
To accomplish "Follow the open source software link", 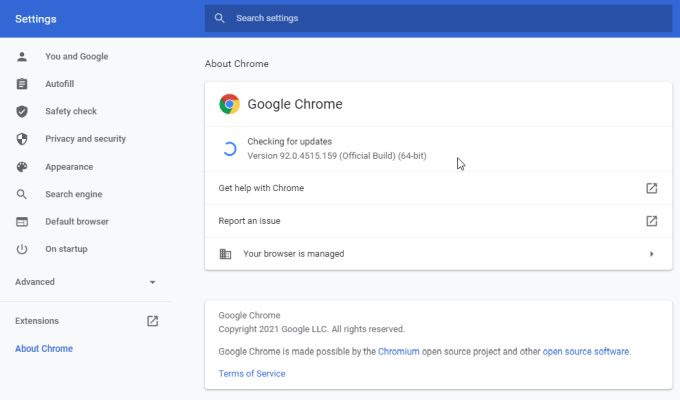I will (x=586, y=352).
